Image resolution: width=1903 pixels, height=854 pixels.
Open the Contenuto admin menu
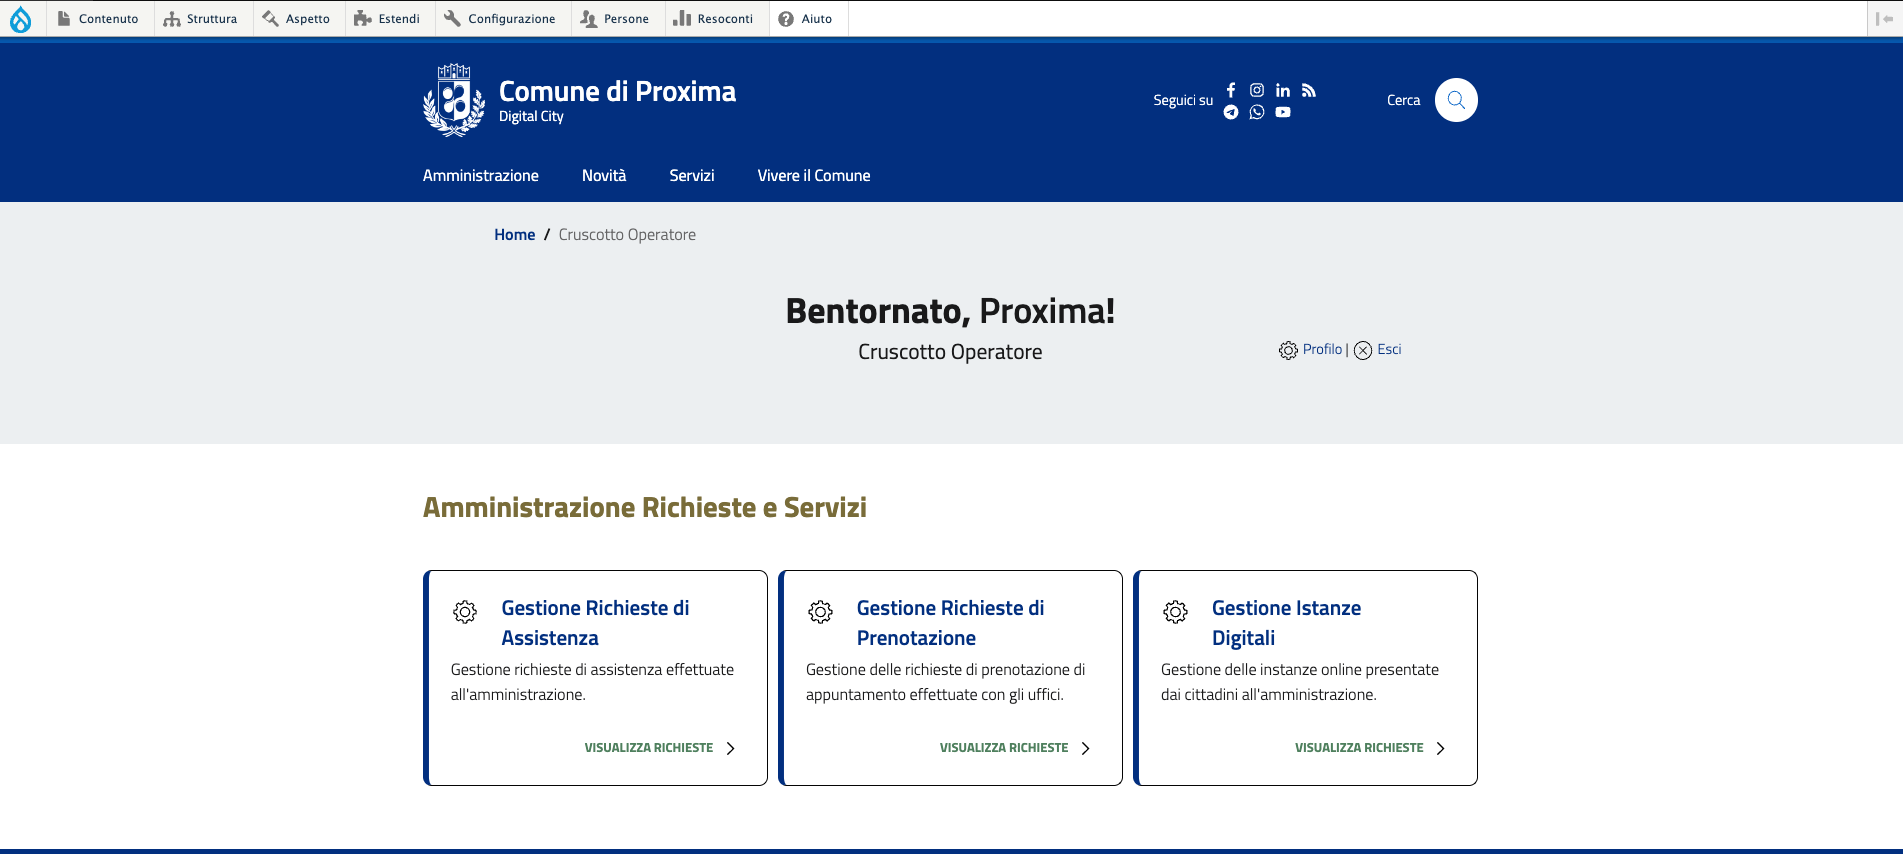(98, 19)
